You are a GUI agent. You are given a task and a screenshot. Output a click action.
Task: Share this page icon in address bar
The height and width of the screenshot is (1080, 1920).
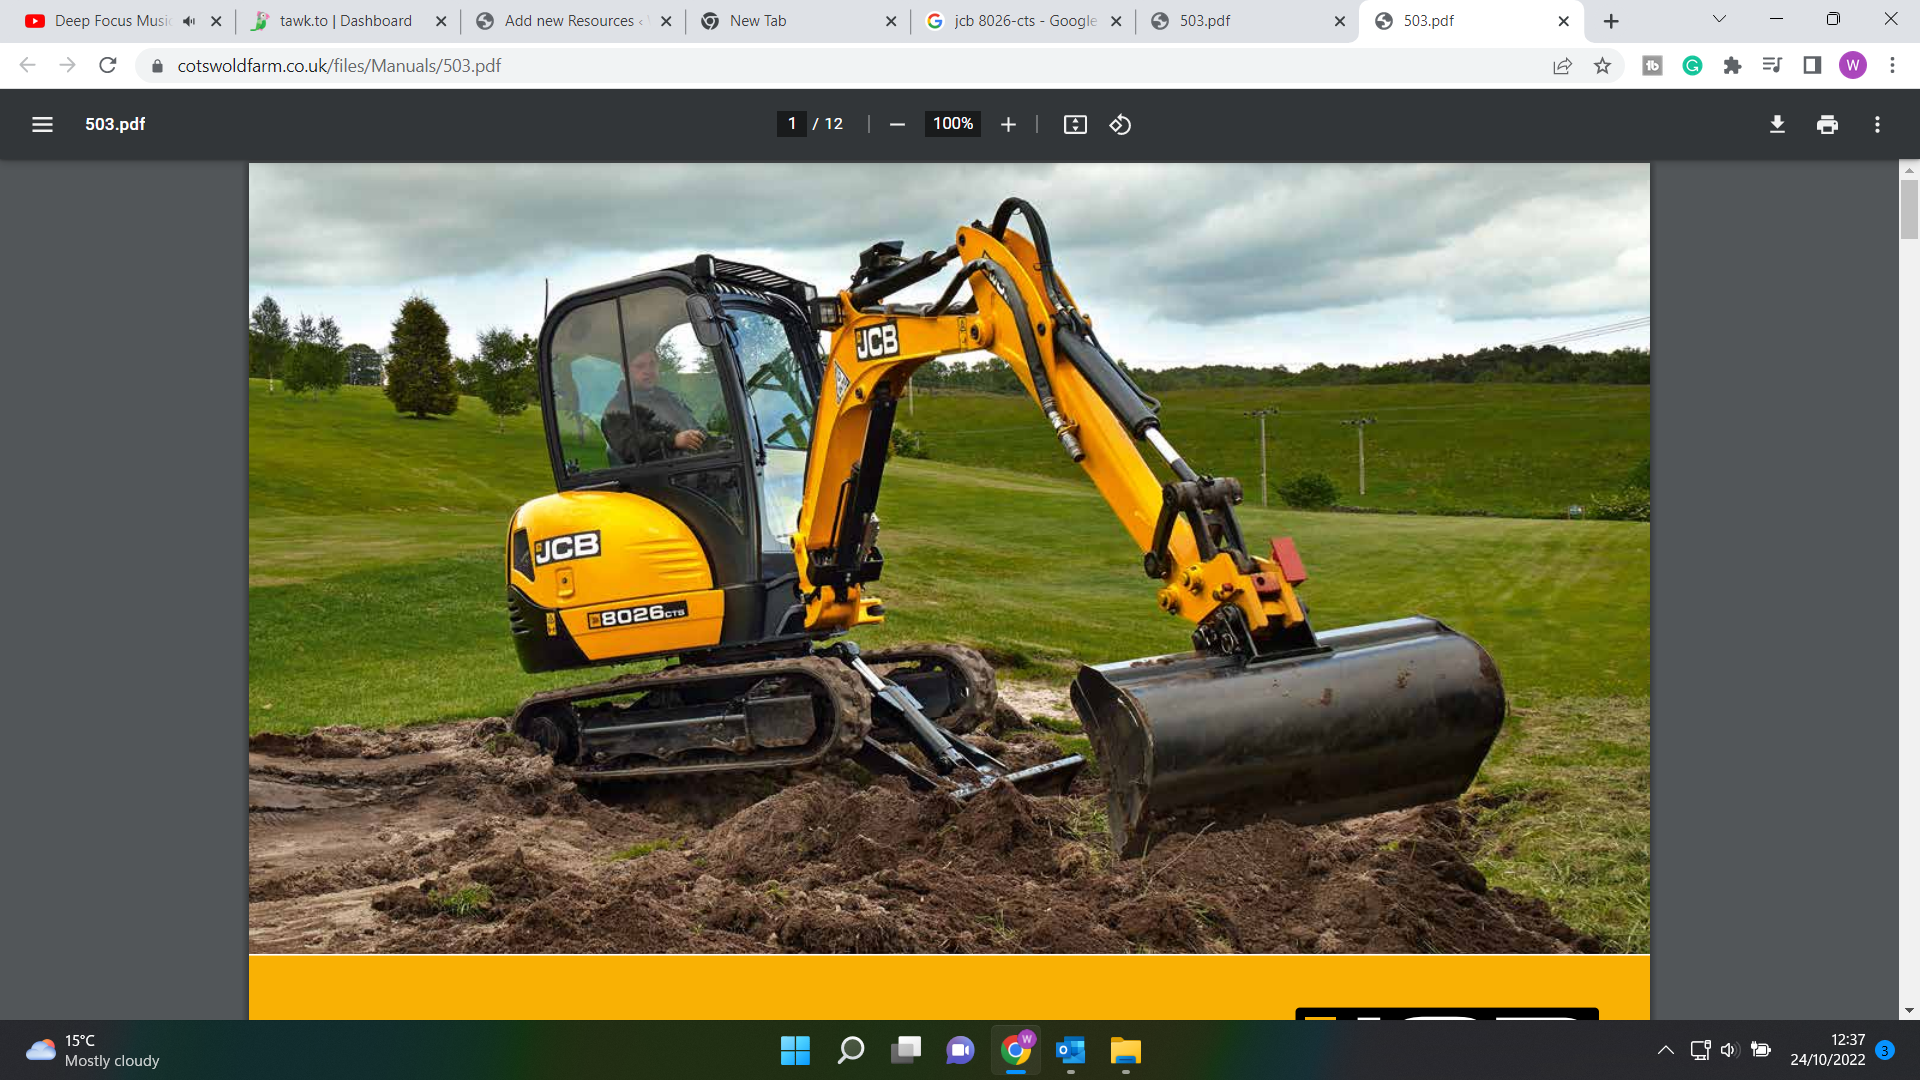(x=1562, y=65)
